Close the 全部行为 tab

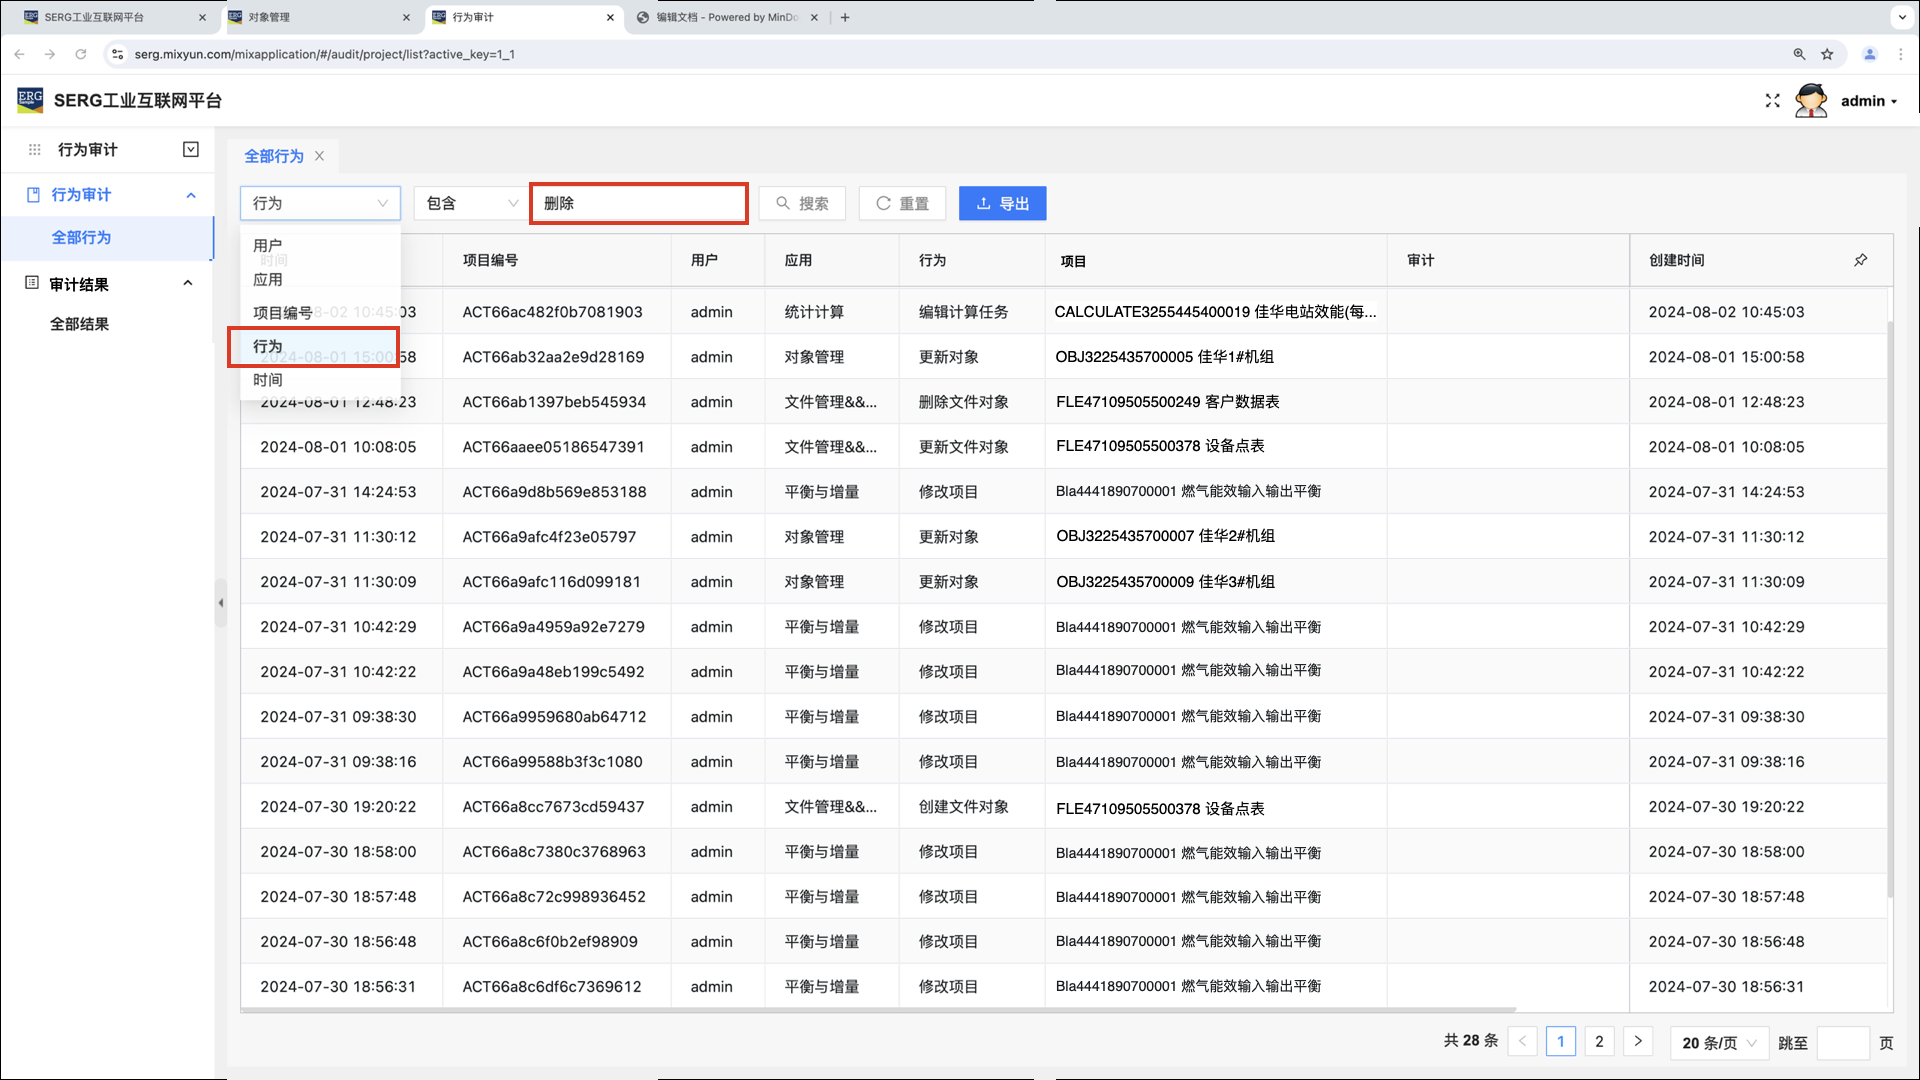(x=319, y=156)
